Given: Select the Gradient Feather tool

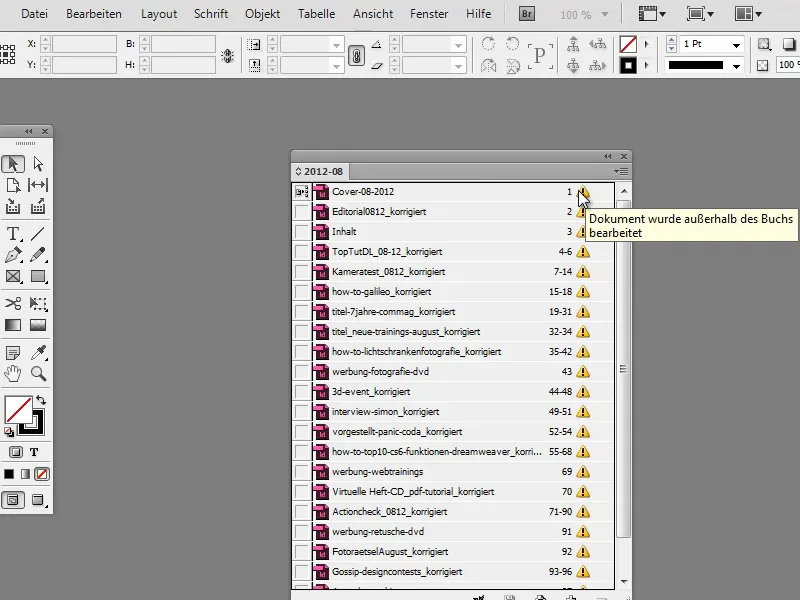Looking at the screenshot, I should 38,325.
